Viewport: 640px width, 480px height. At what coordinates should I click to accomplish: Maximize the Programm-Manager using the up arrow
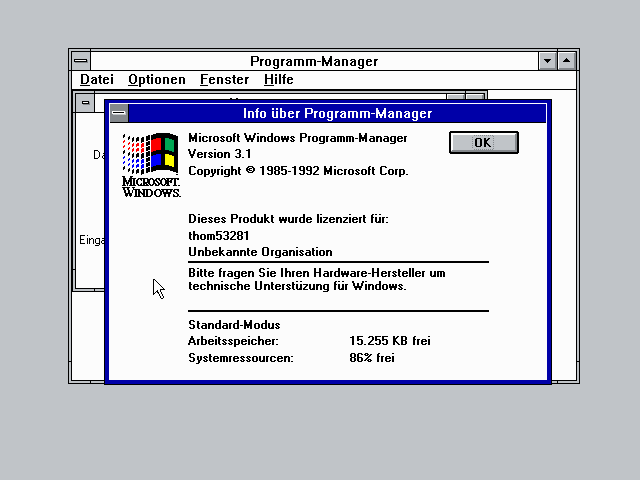tap(567, 61)
